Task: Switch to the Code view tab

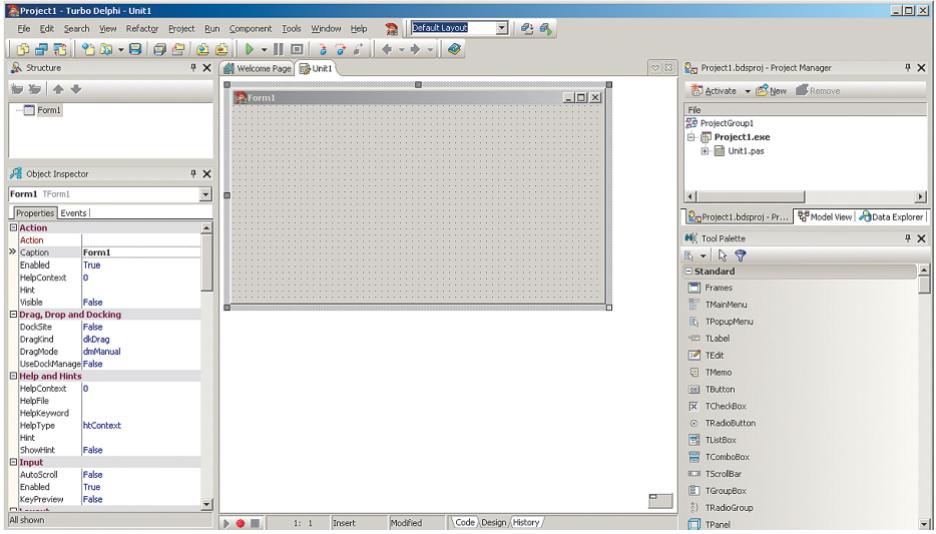Action: (464, 523)
